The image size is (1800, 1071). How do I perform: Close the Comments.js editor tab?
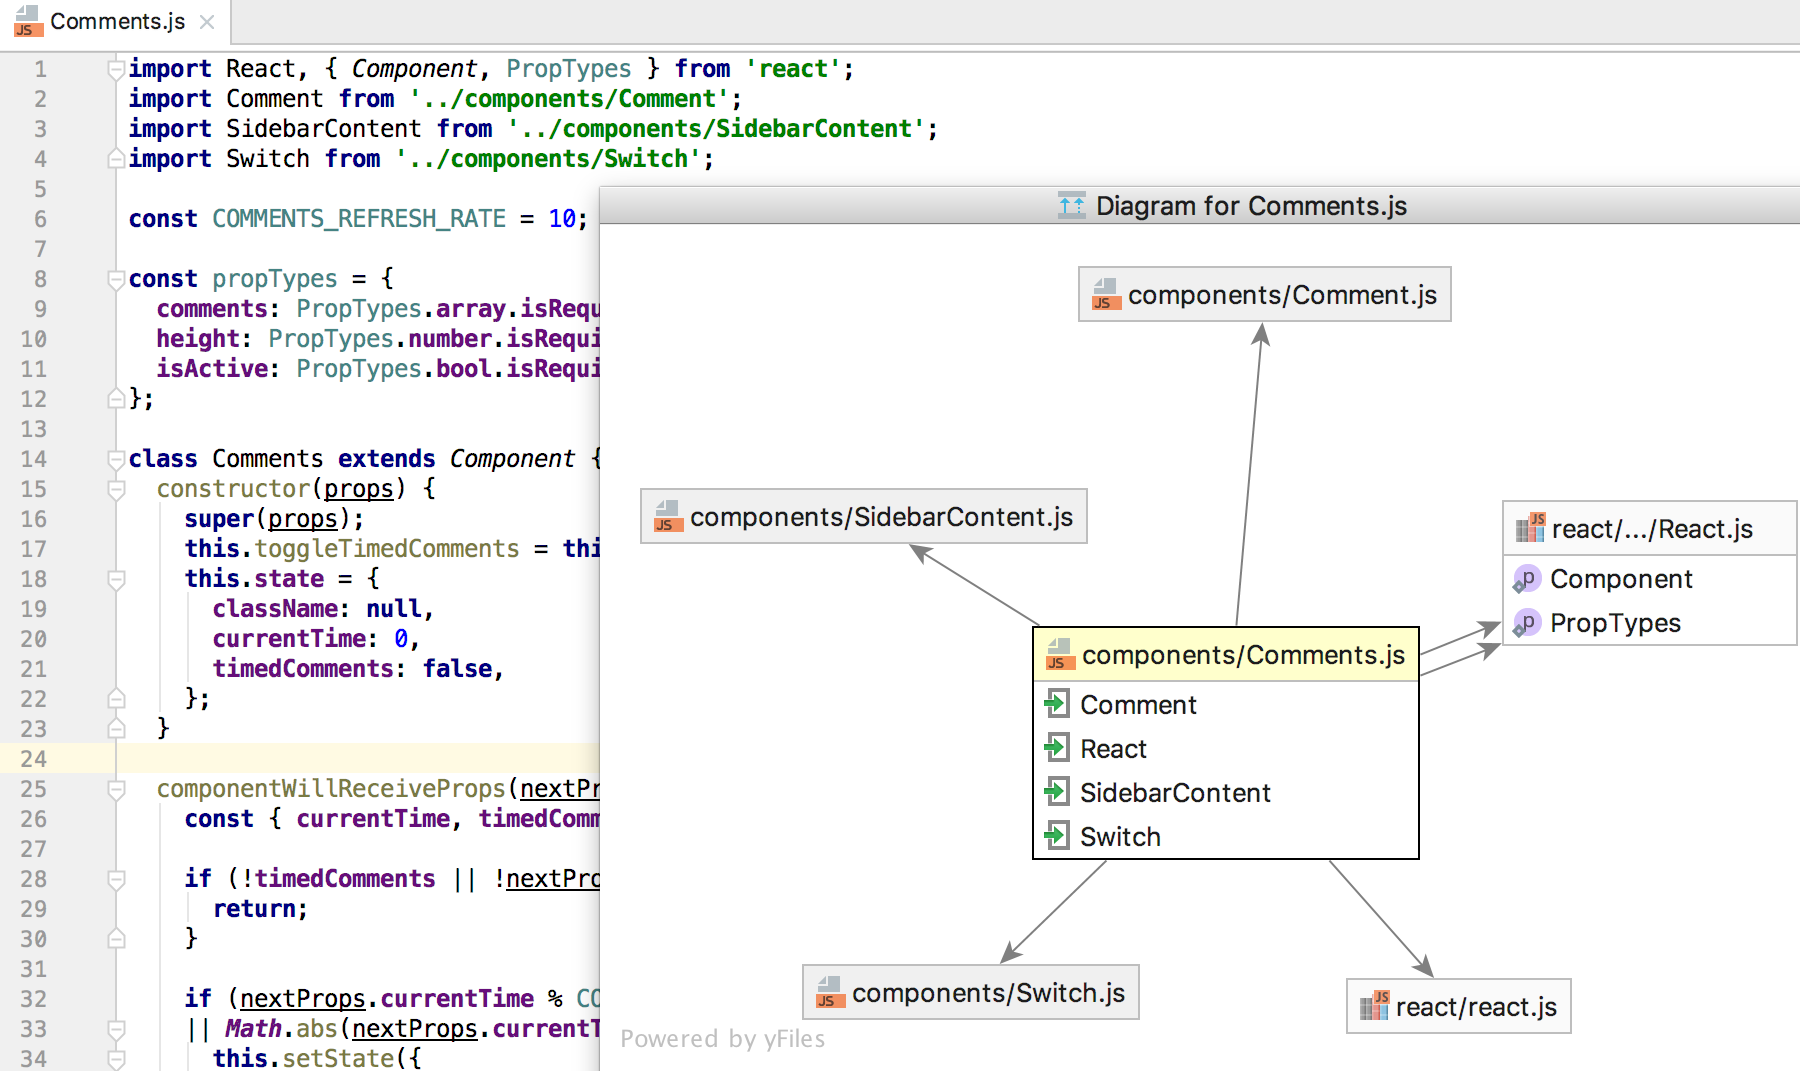coord(207,21)
